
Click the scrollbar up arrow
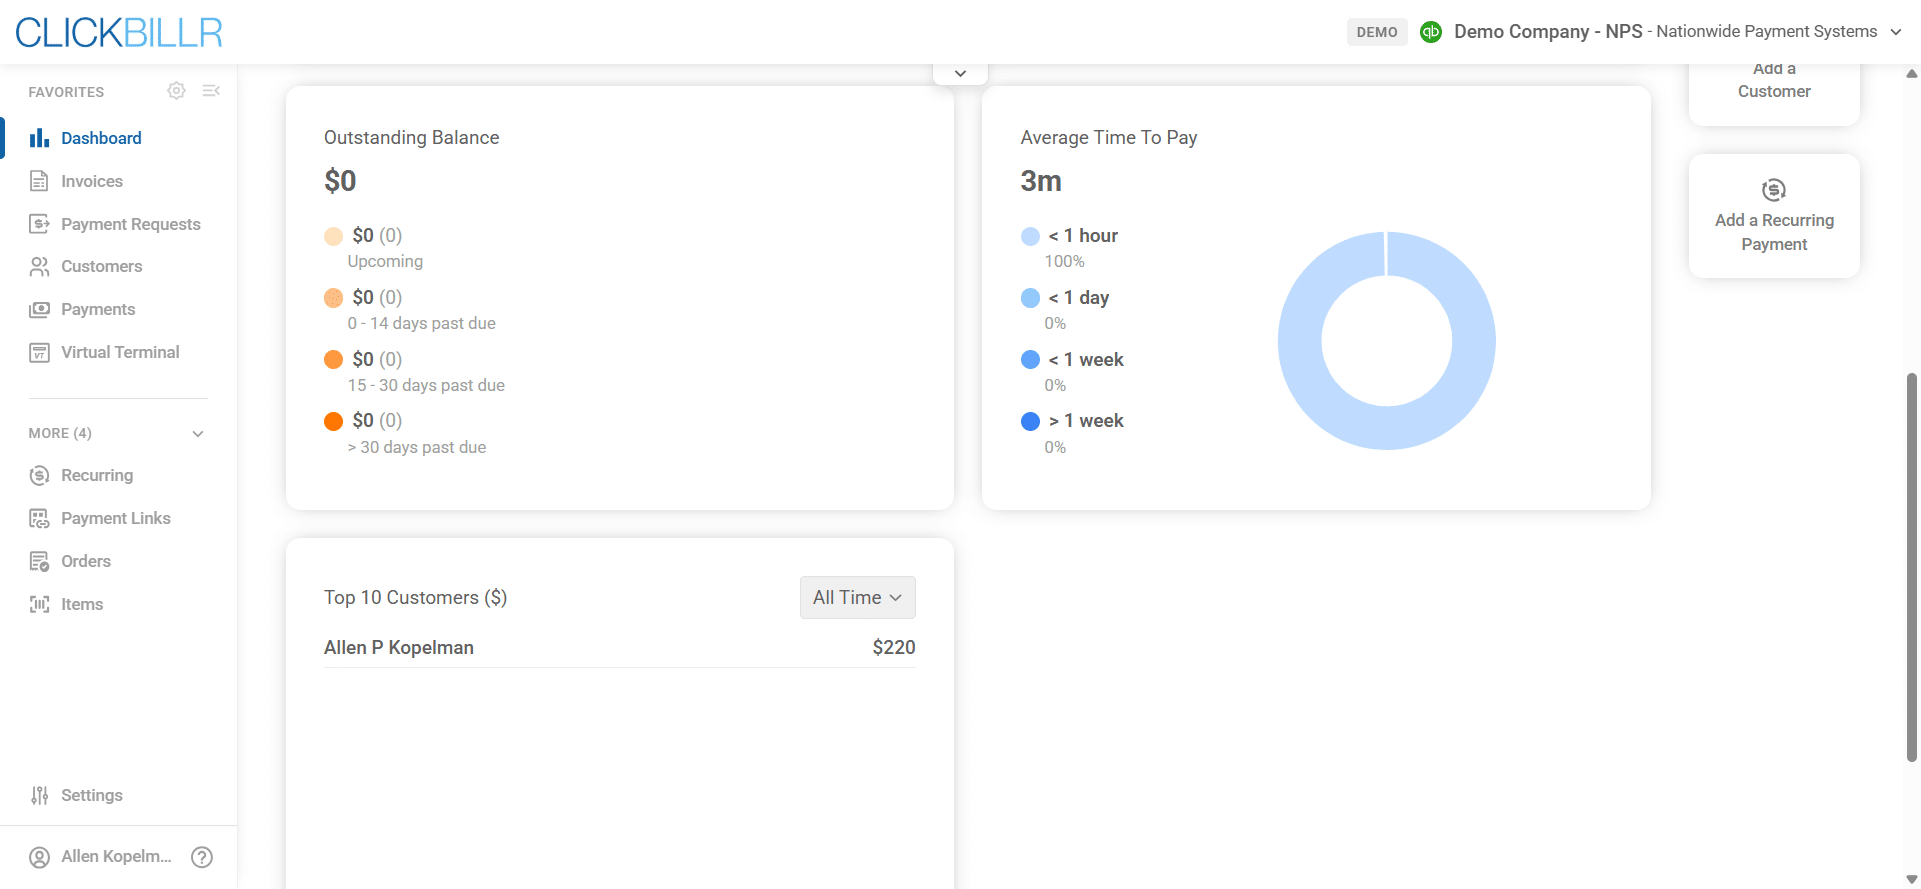coord(1912,73)
